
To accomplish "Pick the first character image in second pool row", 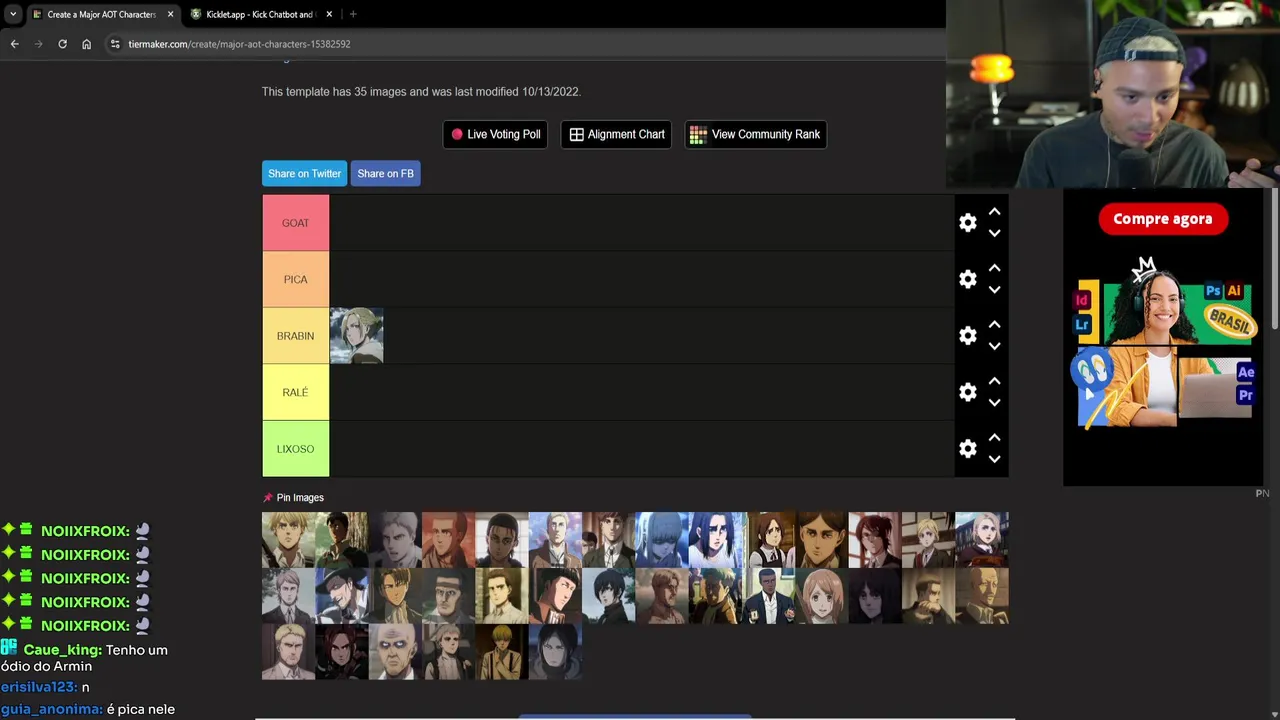I will tap(288, 596).
